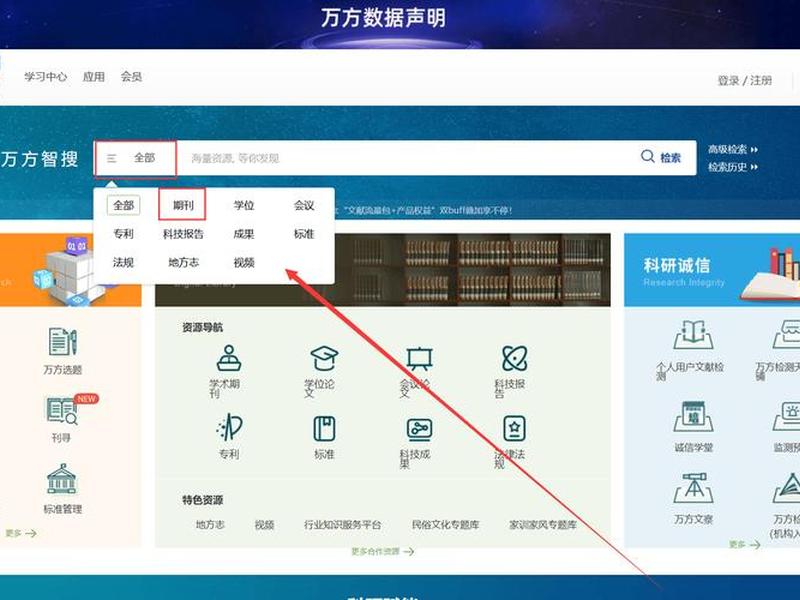Open 行业知识服务平台 link
Screen dimensions: 800x600
click(x=342, y=524)
